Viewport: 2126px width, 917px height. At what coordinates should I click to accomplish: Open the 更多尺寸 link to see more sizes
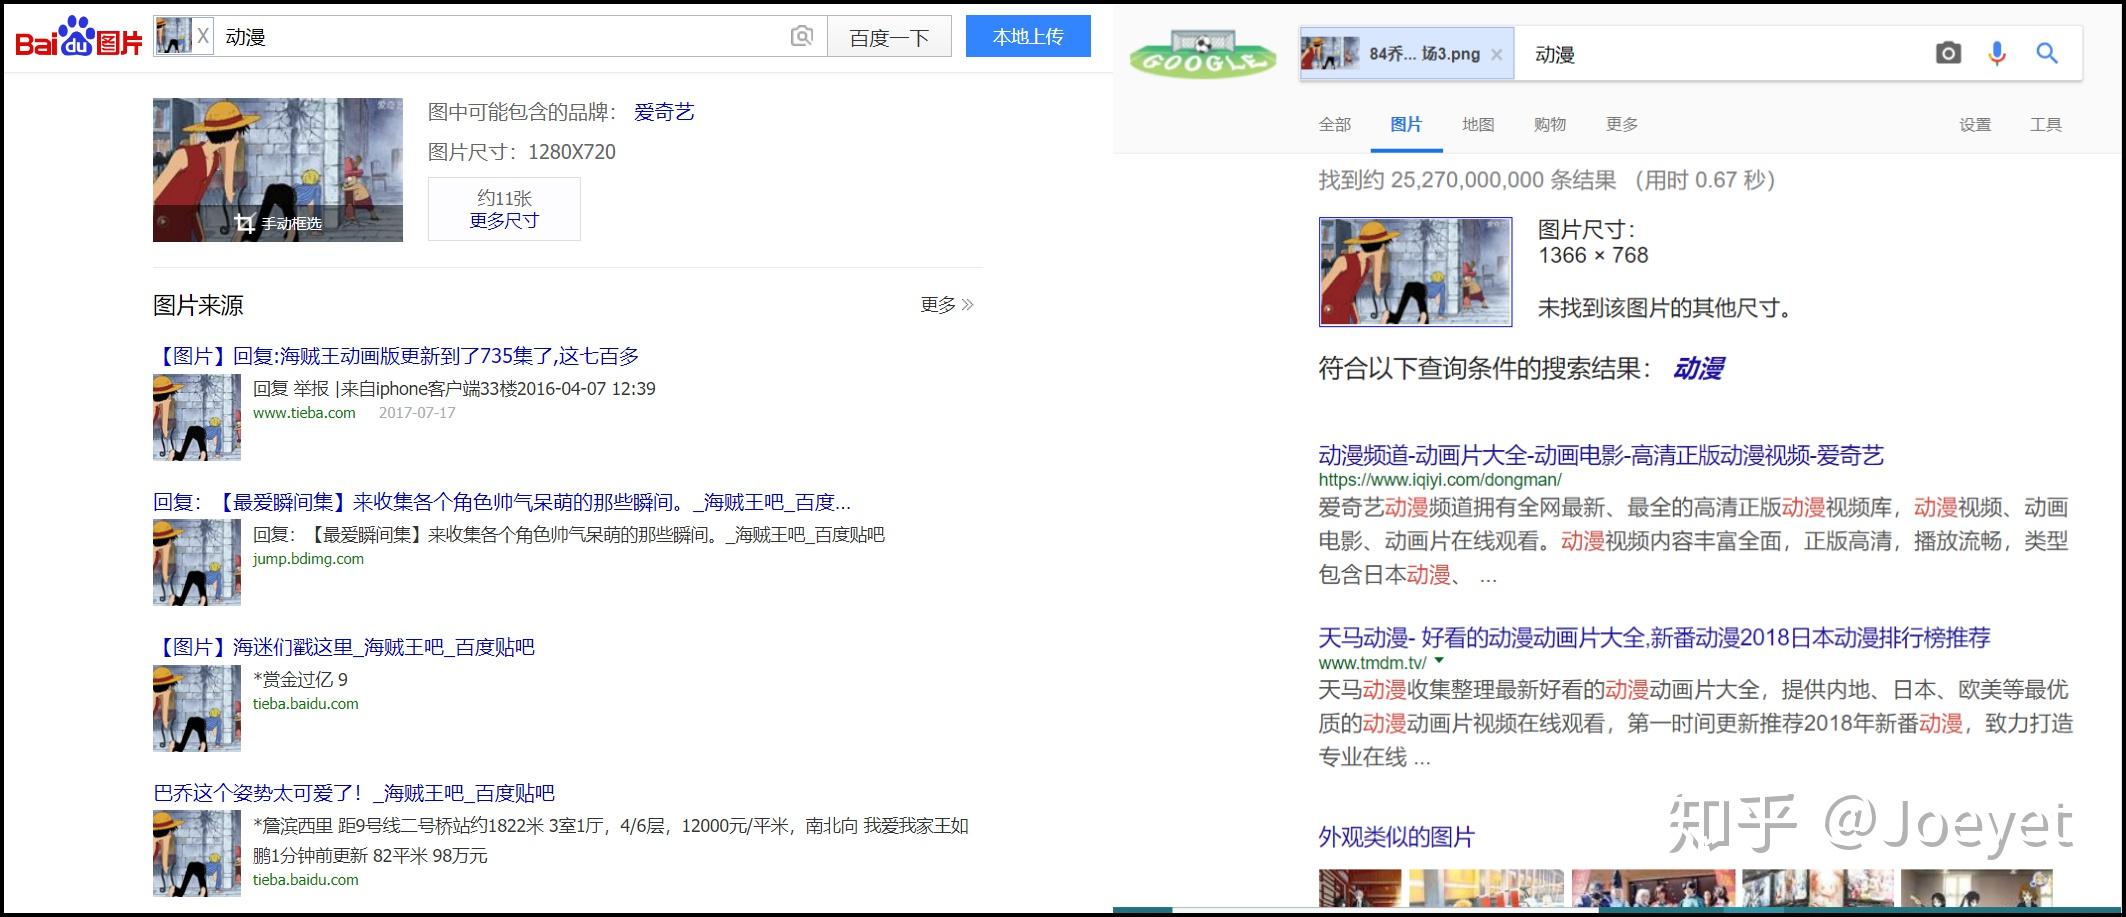[x=503, y=220]
